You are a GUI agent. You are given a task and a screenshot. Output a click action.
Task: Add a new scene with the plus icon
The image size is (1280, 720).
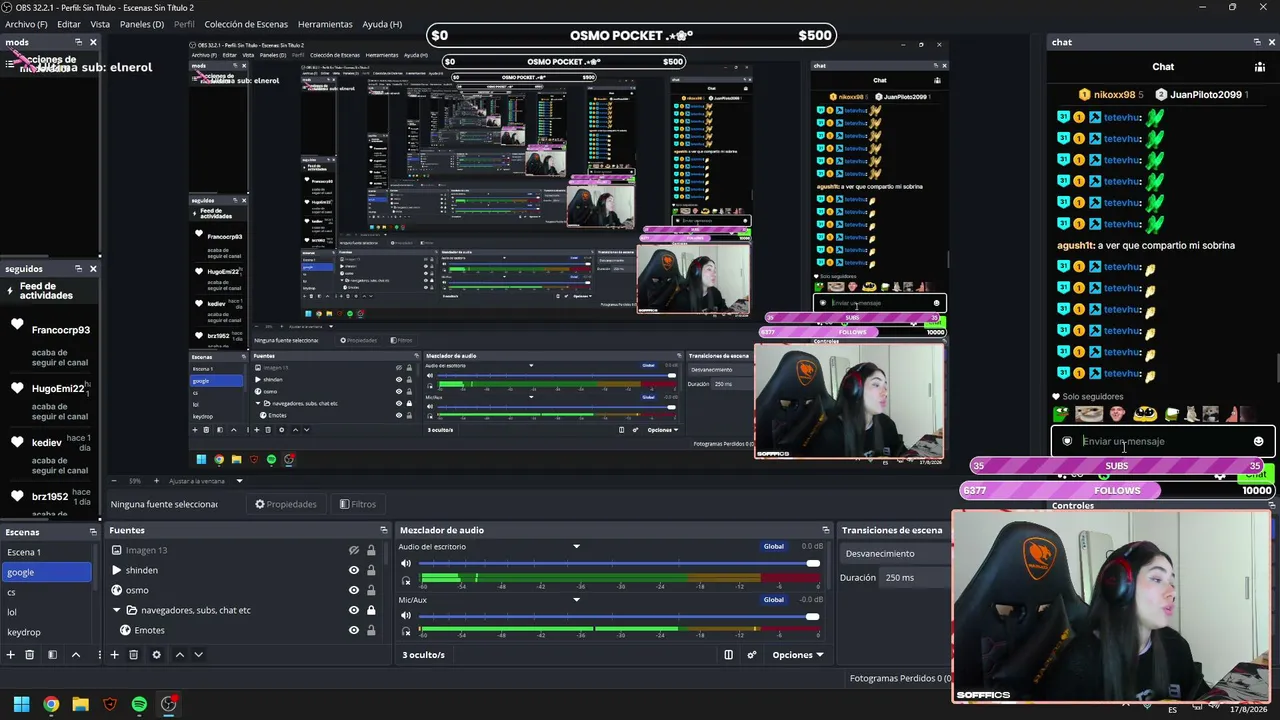[x=10, y=655]
